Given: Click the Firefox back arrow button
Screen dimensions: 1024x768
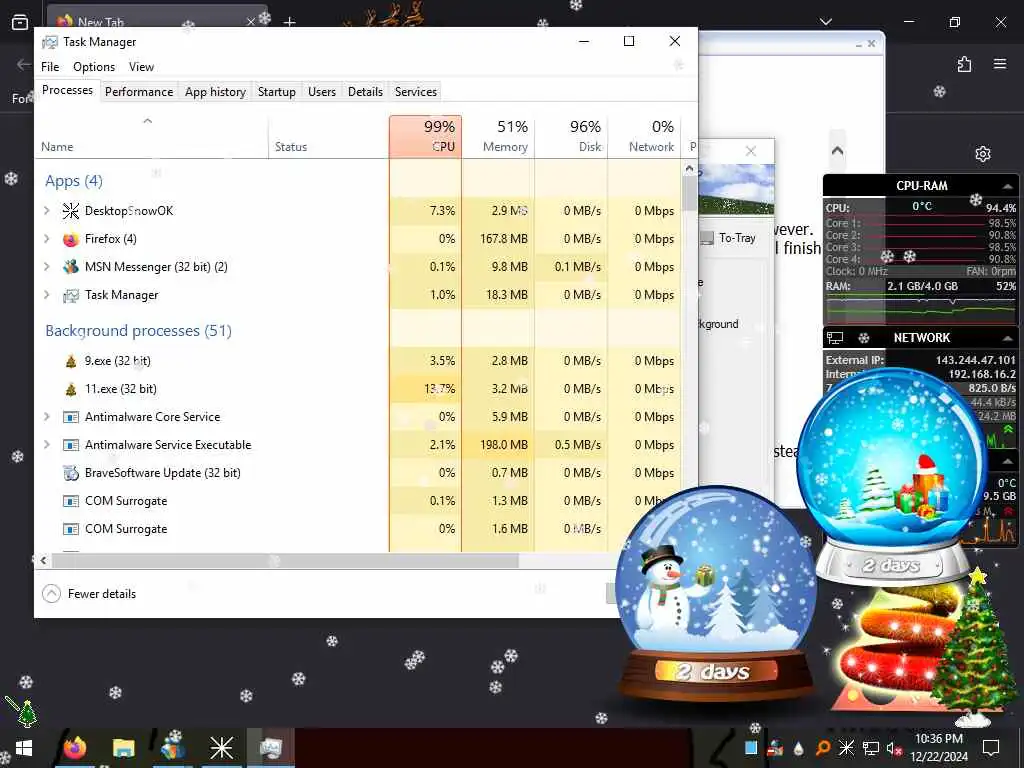Looking at the screenshot, I should tap(24, 64).
